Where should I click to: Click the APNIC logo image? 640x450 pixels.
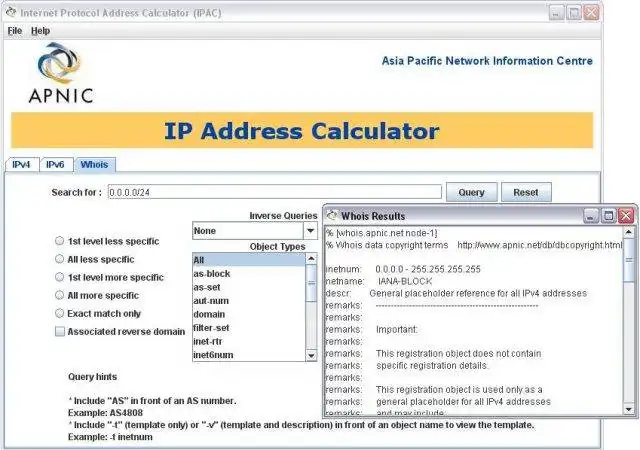(61, 73)
